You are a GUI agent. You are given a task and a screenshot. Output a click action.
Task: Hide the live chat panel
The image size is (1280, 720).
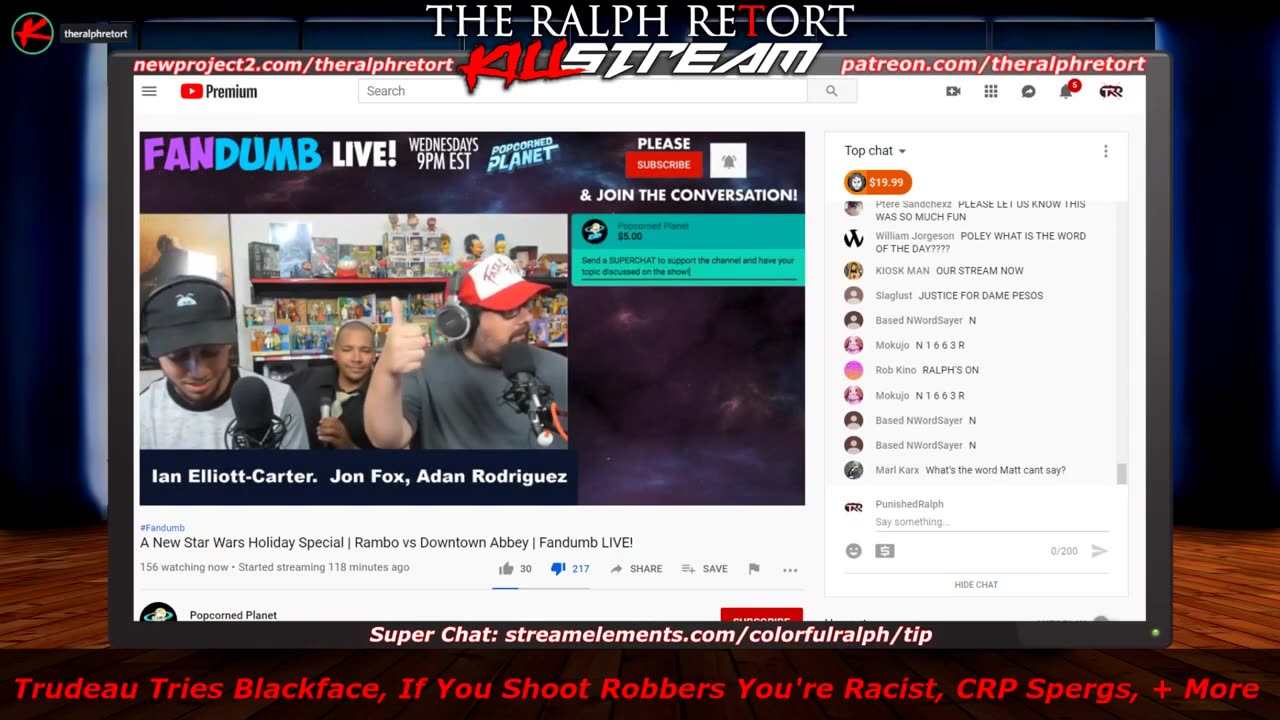coord(976,584)
